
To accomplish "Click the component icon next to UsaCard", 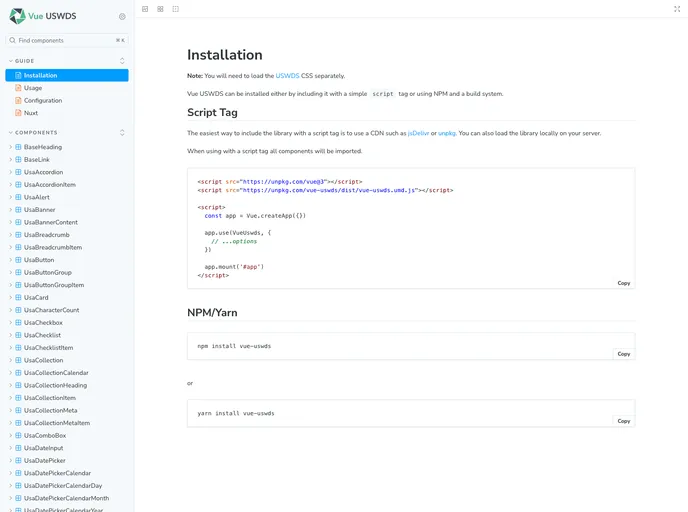I will 18,298.
